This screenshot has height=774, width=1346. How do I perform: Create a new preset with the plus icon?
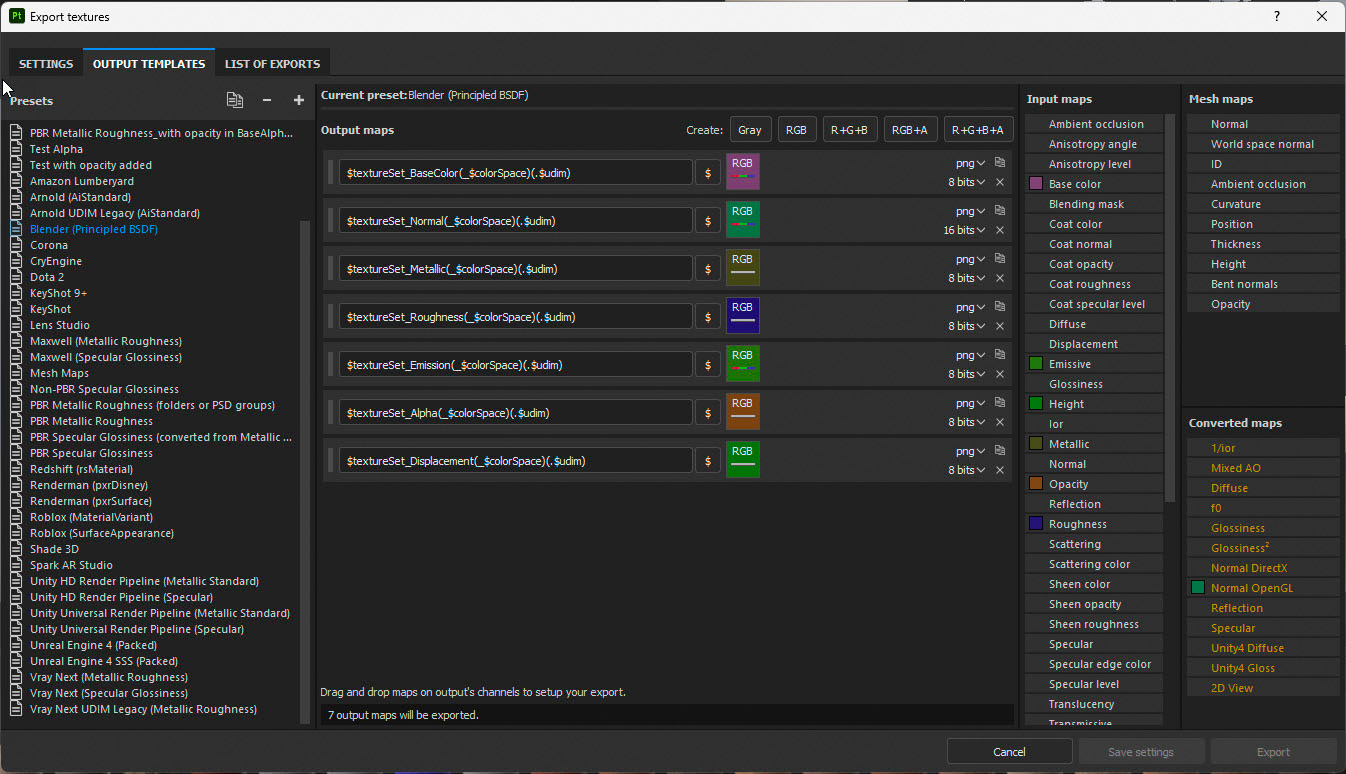coord(298,100)
